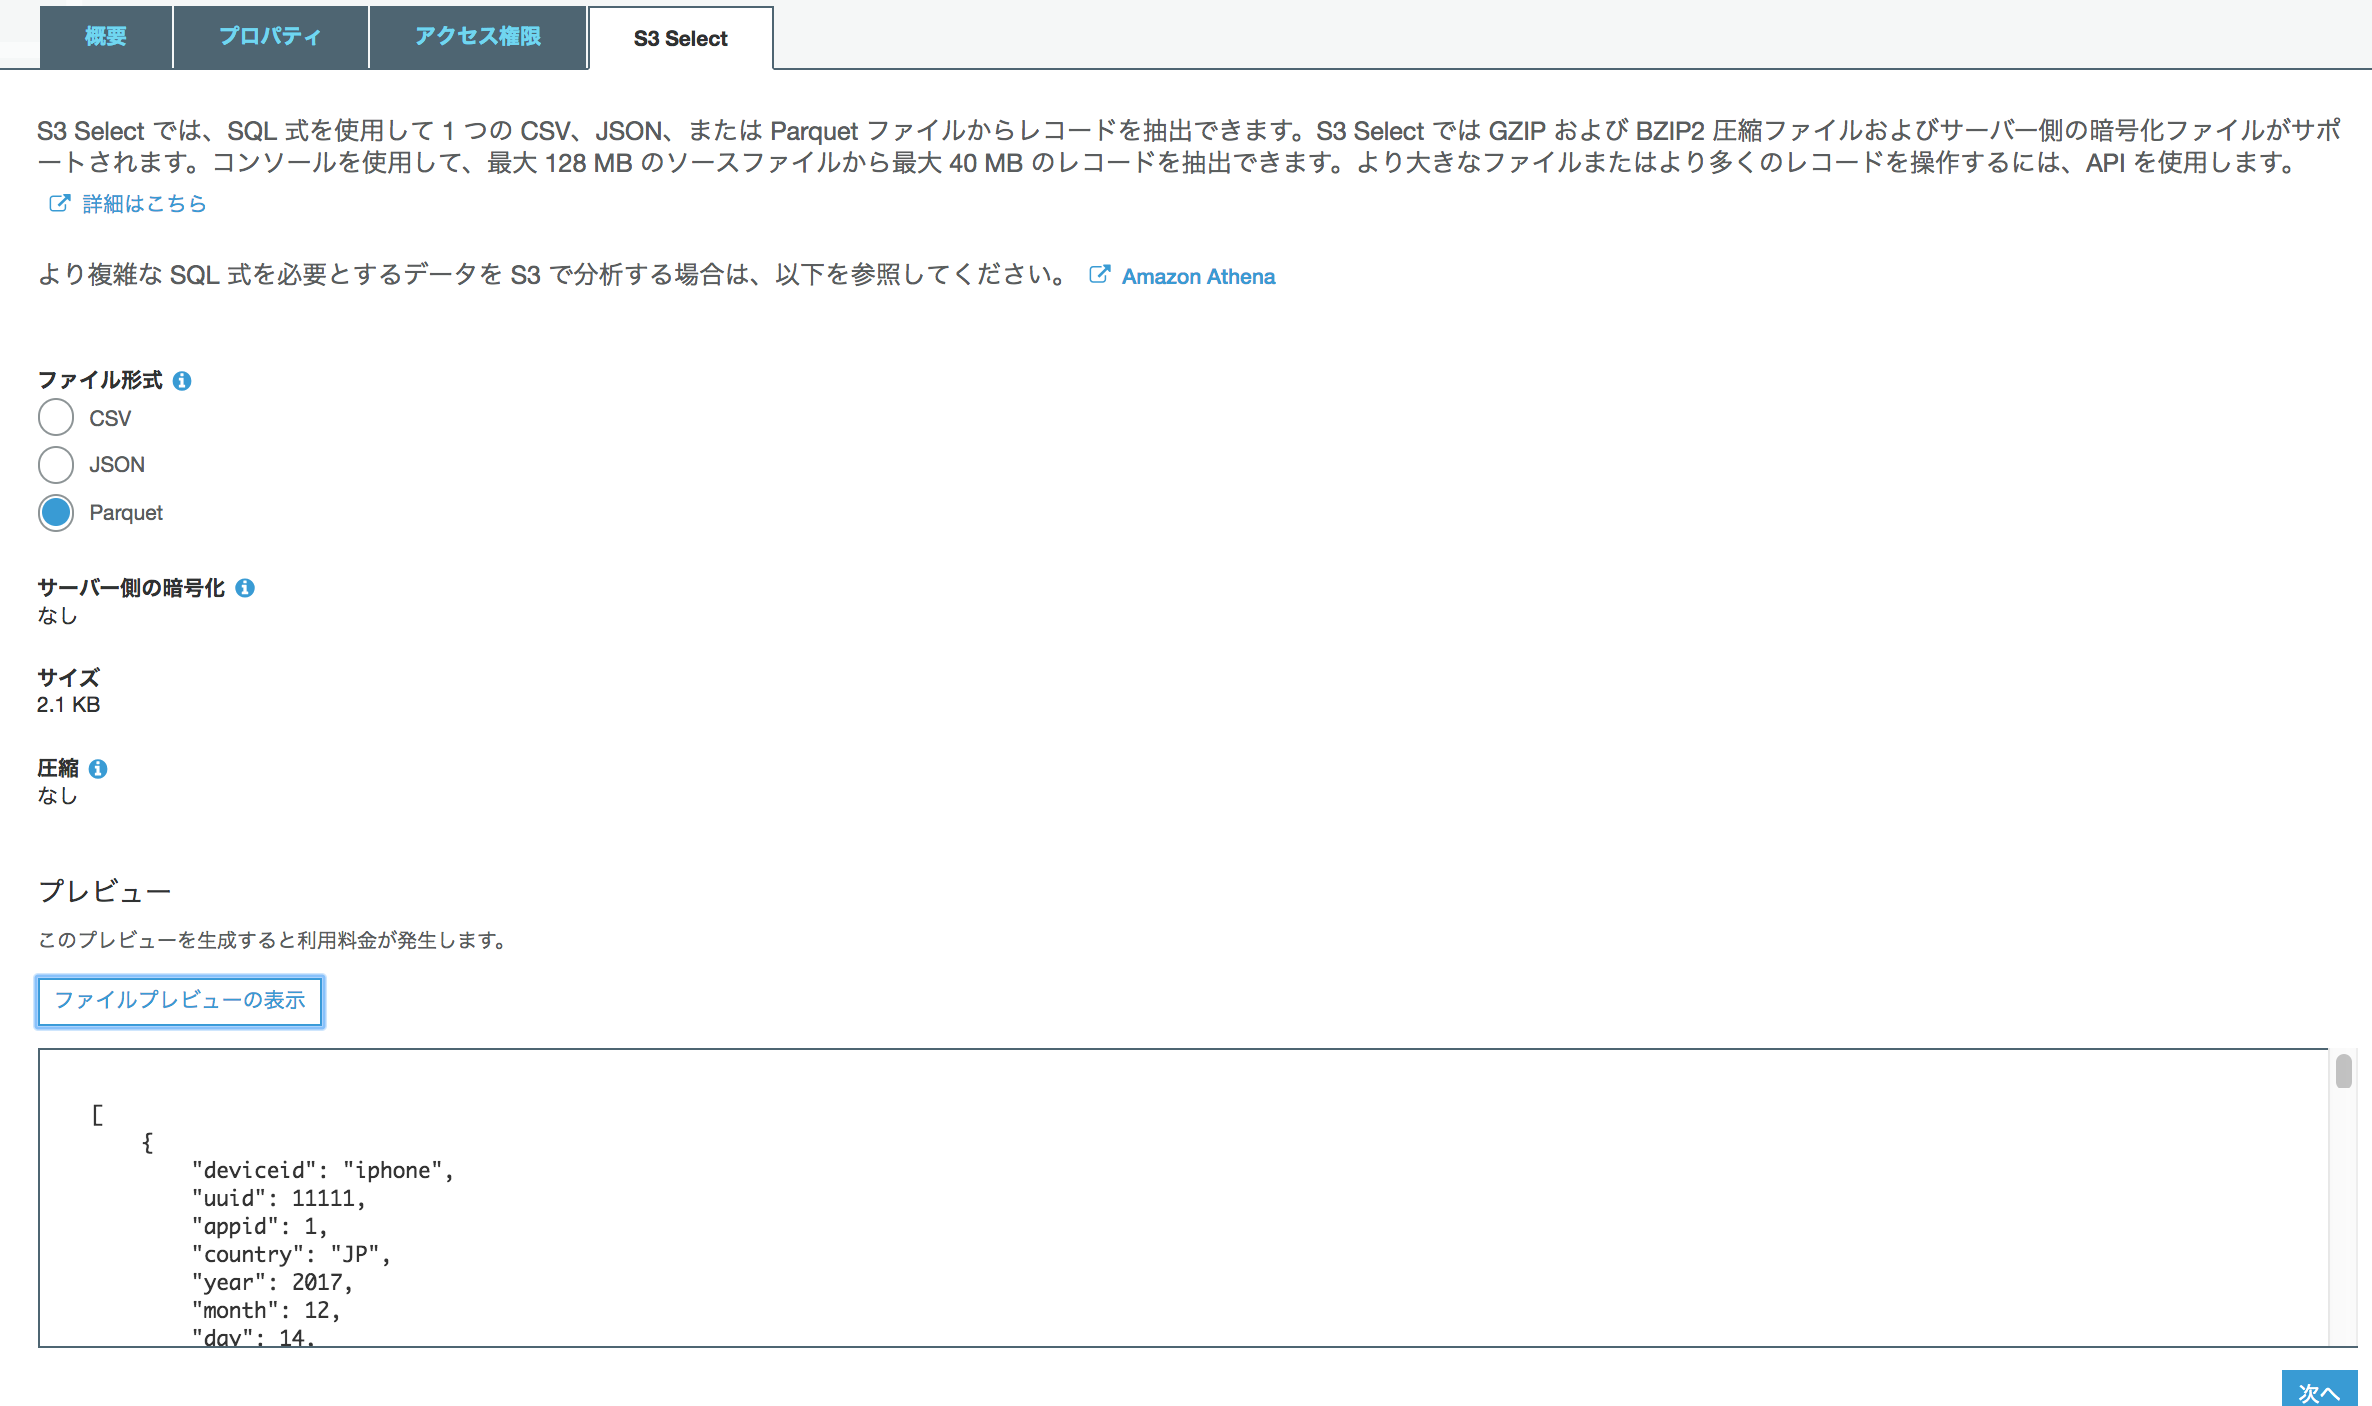Switch to the 概要 tab
This screenshot has width=2372, height=1406.
[x=107, y=35]
